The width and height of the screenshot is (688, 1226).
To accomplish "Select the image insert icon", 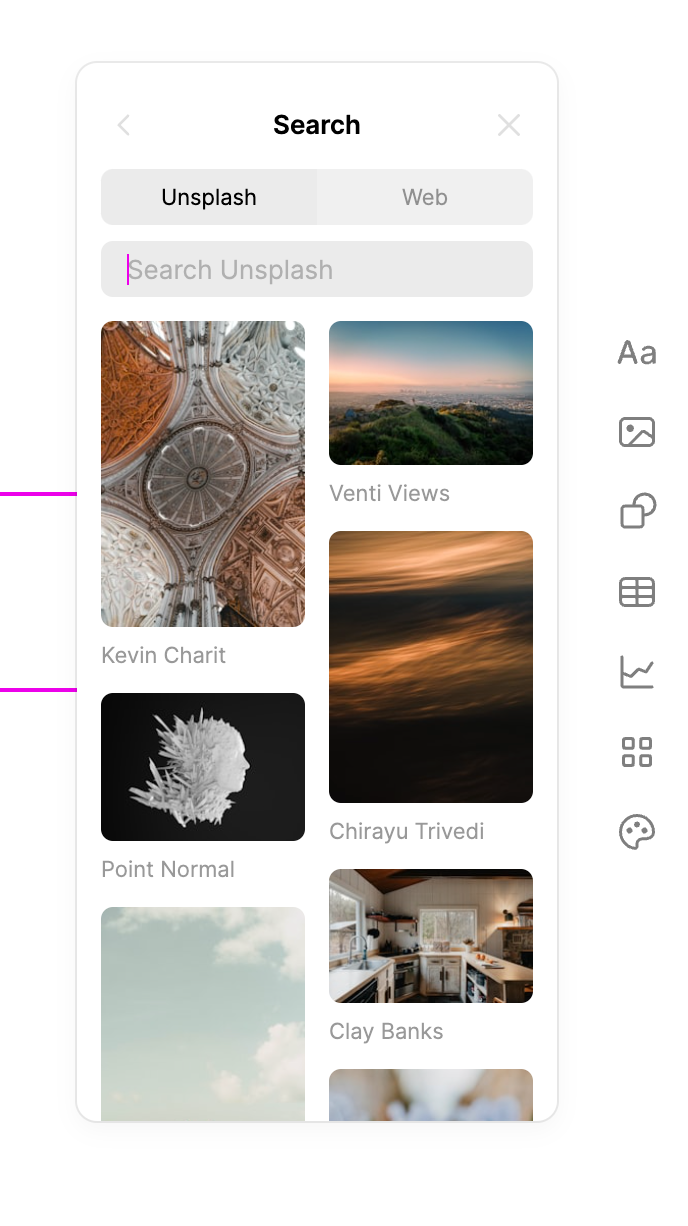I will (x=636, y=432).
